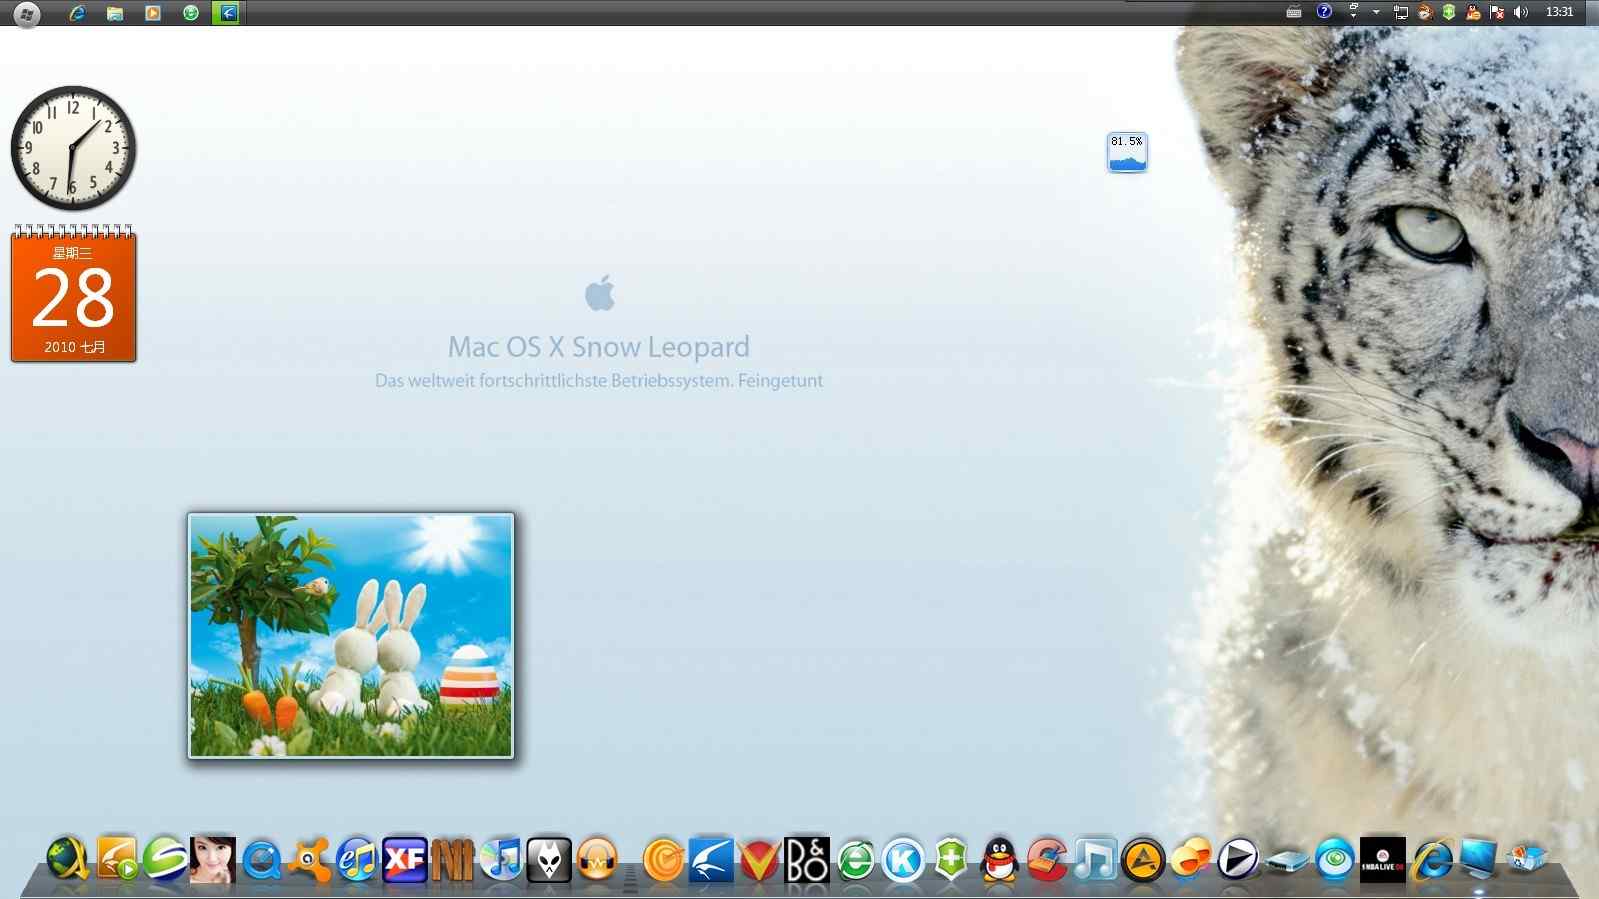Open the Easter bunnies slideshow picture

click(351, 636)
